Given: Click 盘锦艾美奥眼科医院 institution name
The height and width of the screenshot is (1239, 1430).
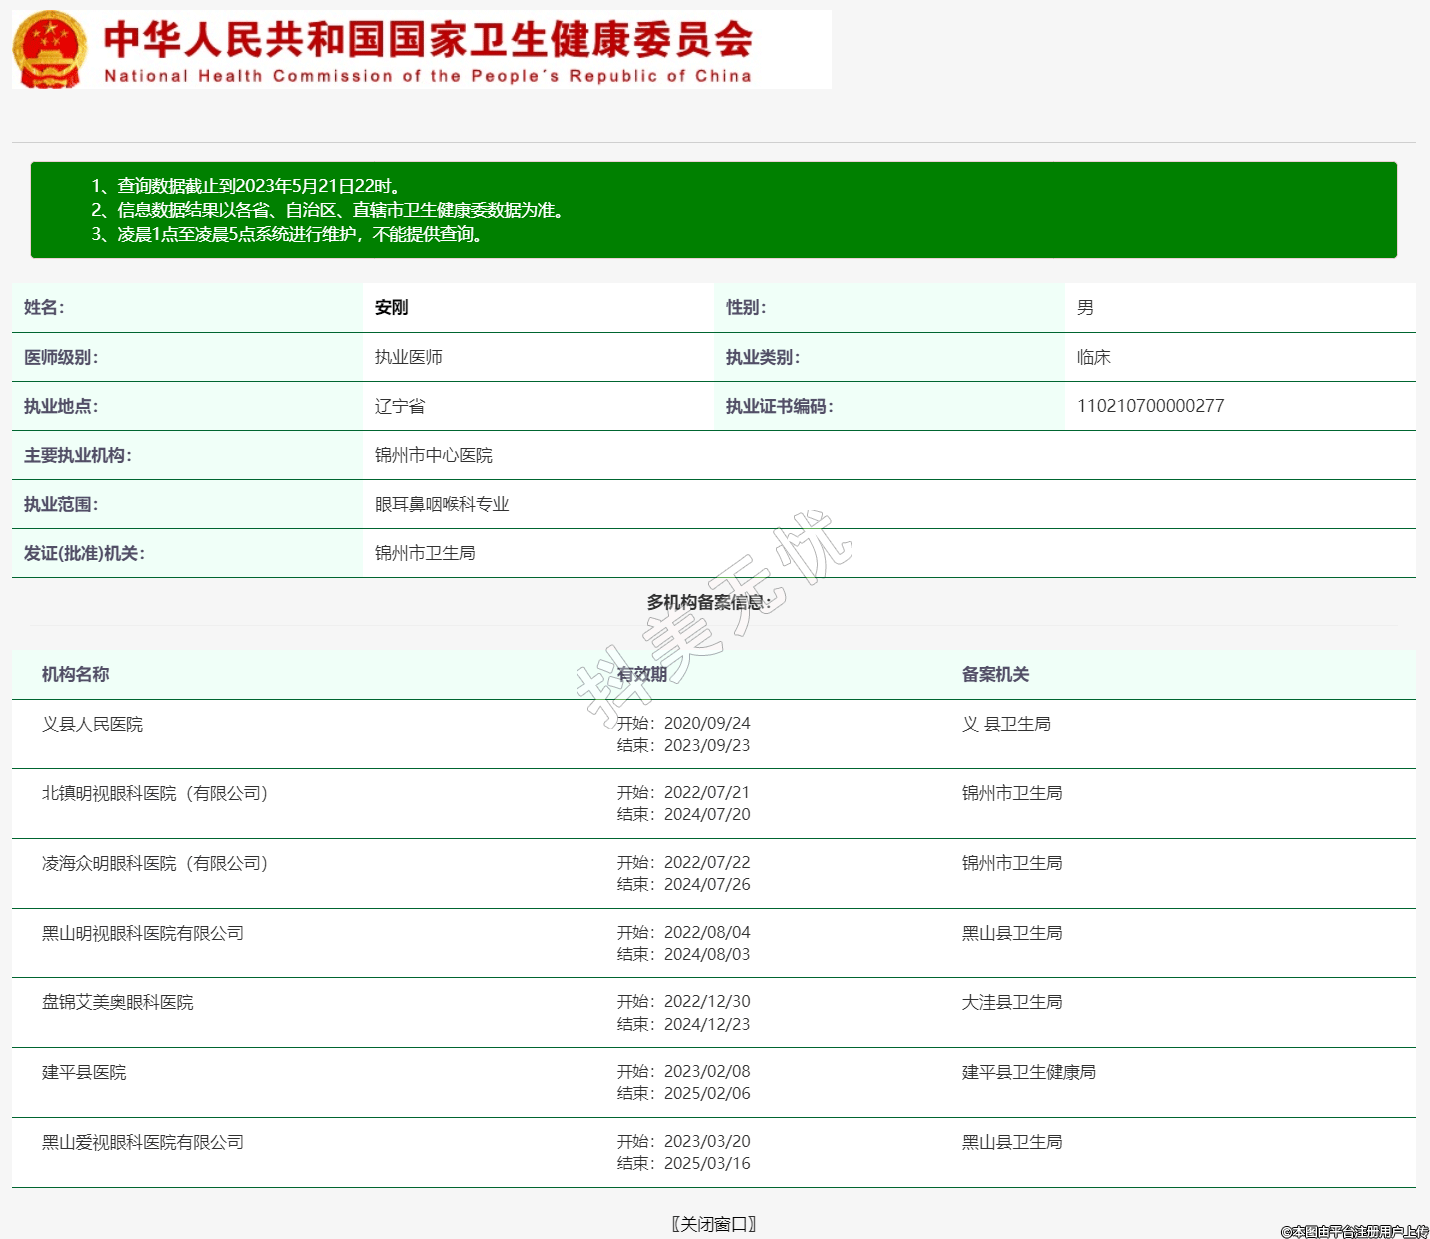Looking at the screenshot, I should click(117, 1003).
